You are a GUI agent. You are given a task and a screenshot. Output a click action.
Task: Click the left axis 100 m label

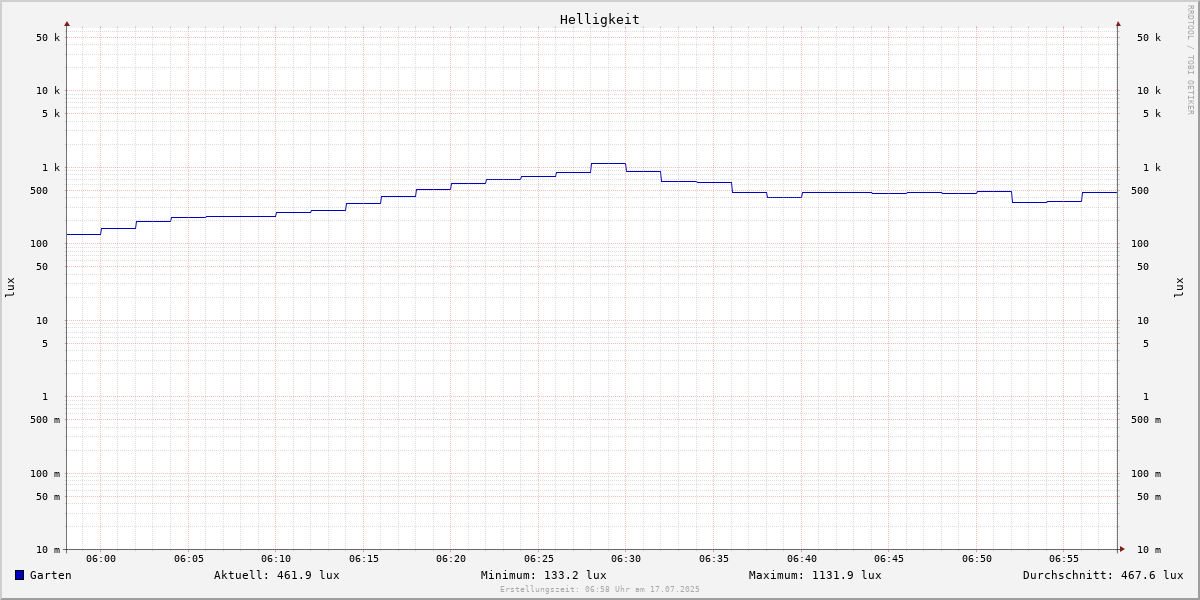point(45,474)
